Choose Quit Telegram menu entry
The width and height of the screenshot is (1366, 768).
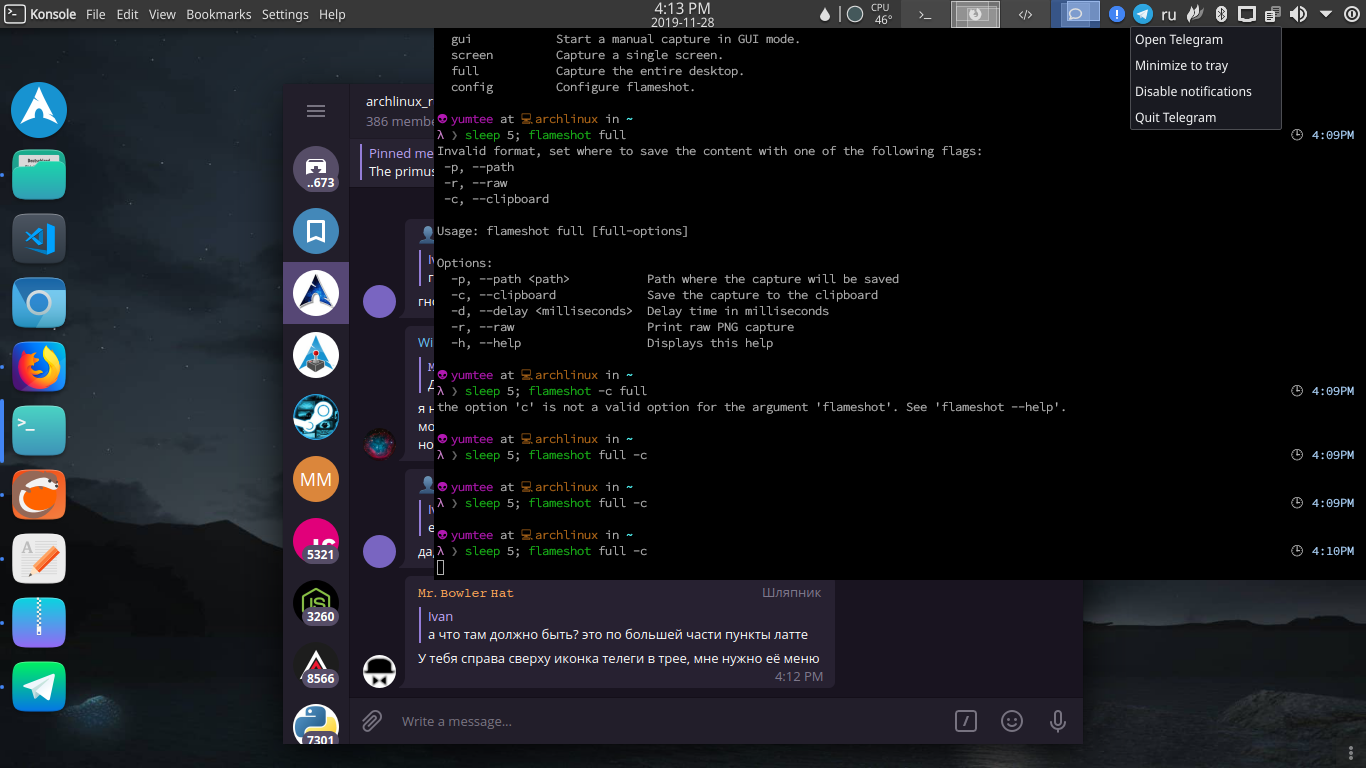1205,118
